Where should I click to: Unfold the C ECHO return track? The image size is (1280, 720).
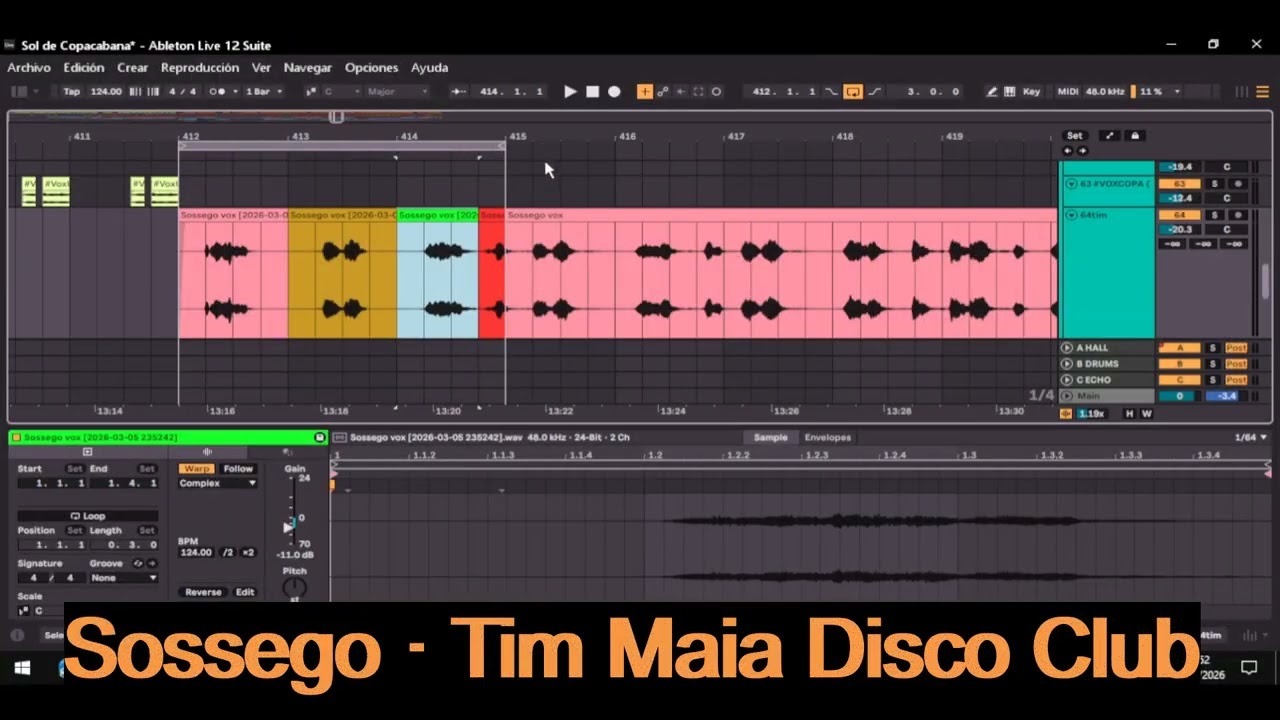point(1067,380)
